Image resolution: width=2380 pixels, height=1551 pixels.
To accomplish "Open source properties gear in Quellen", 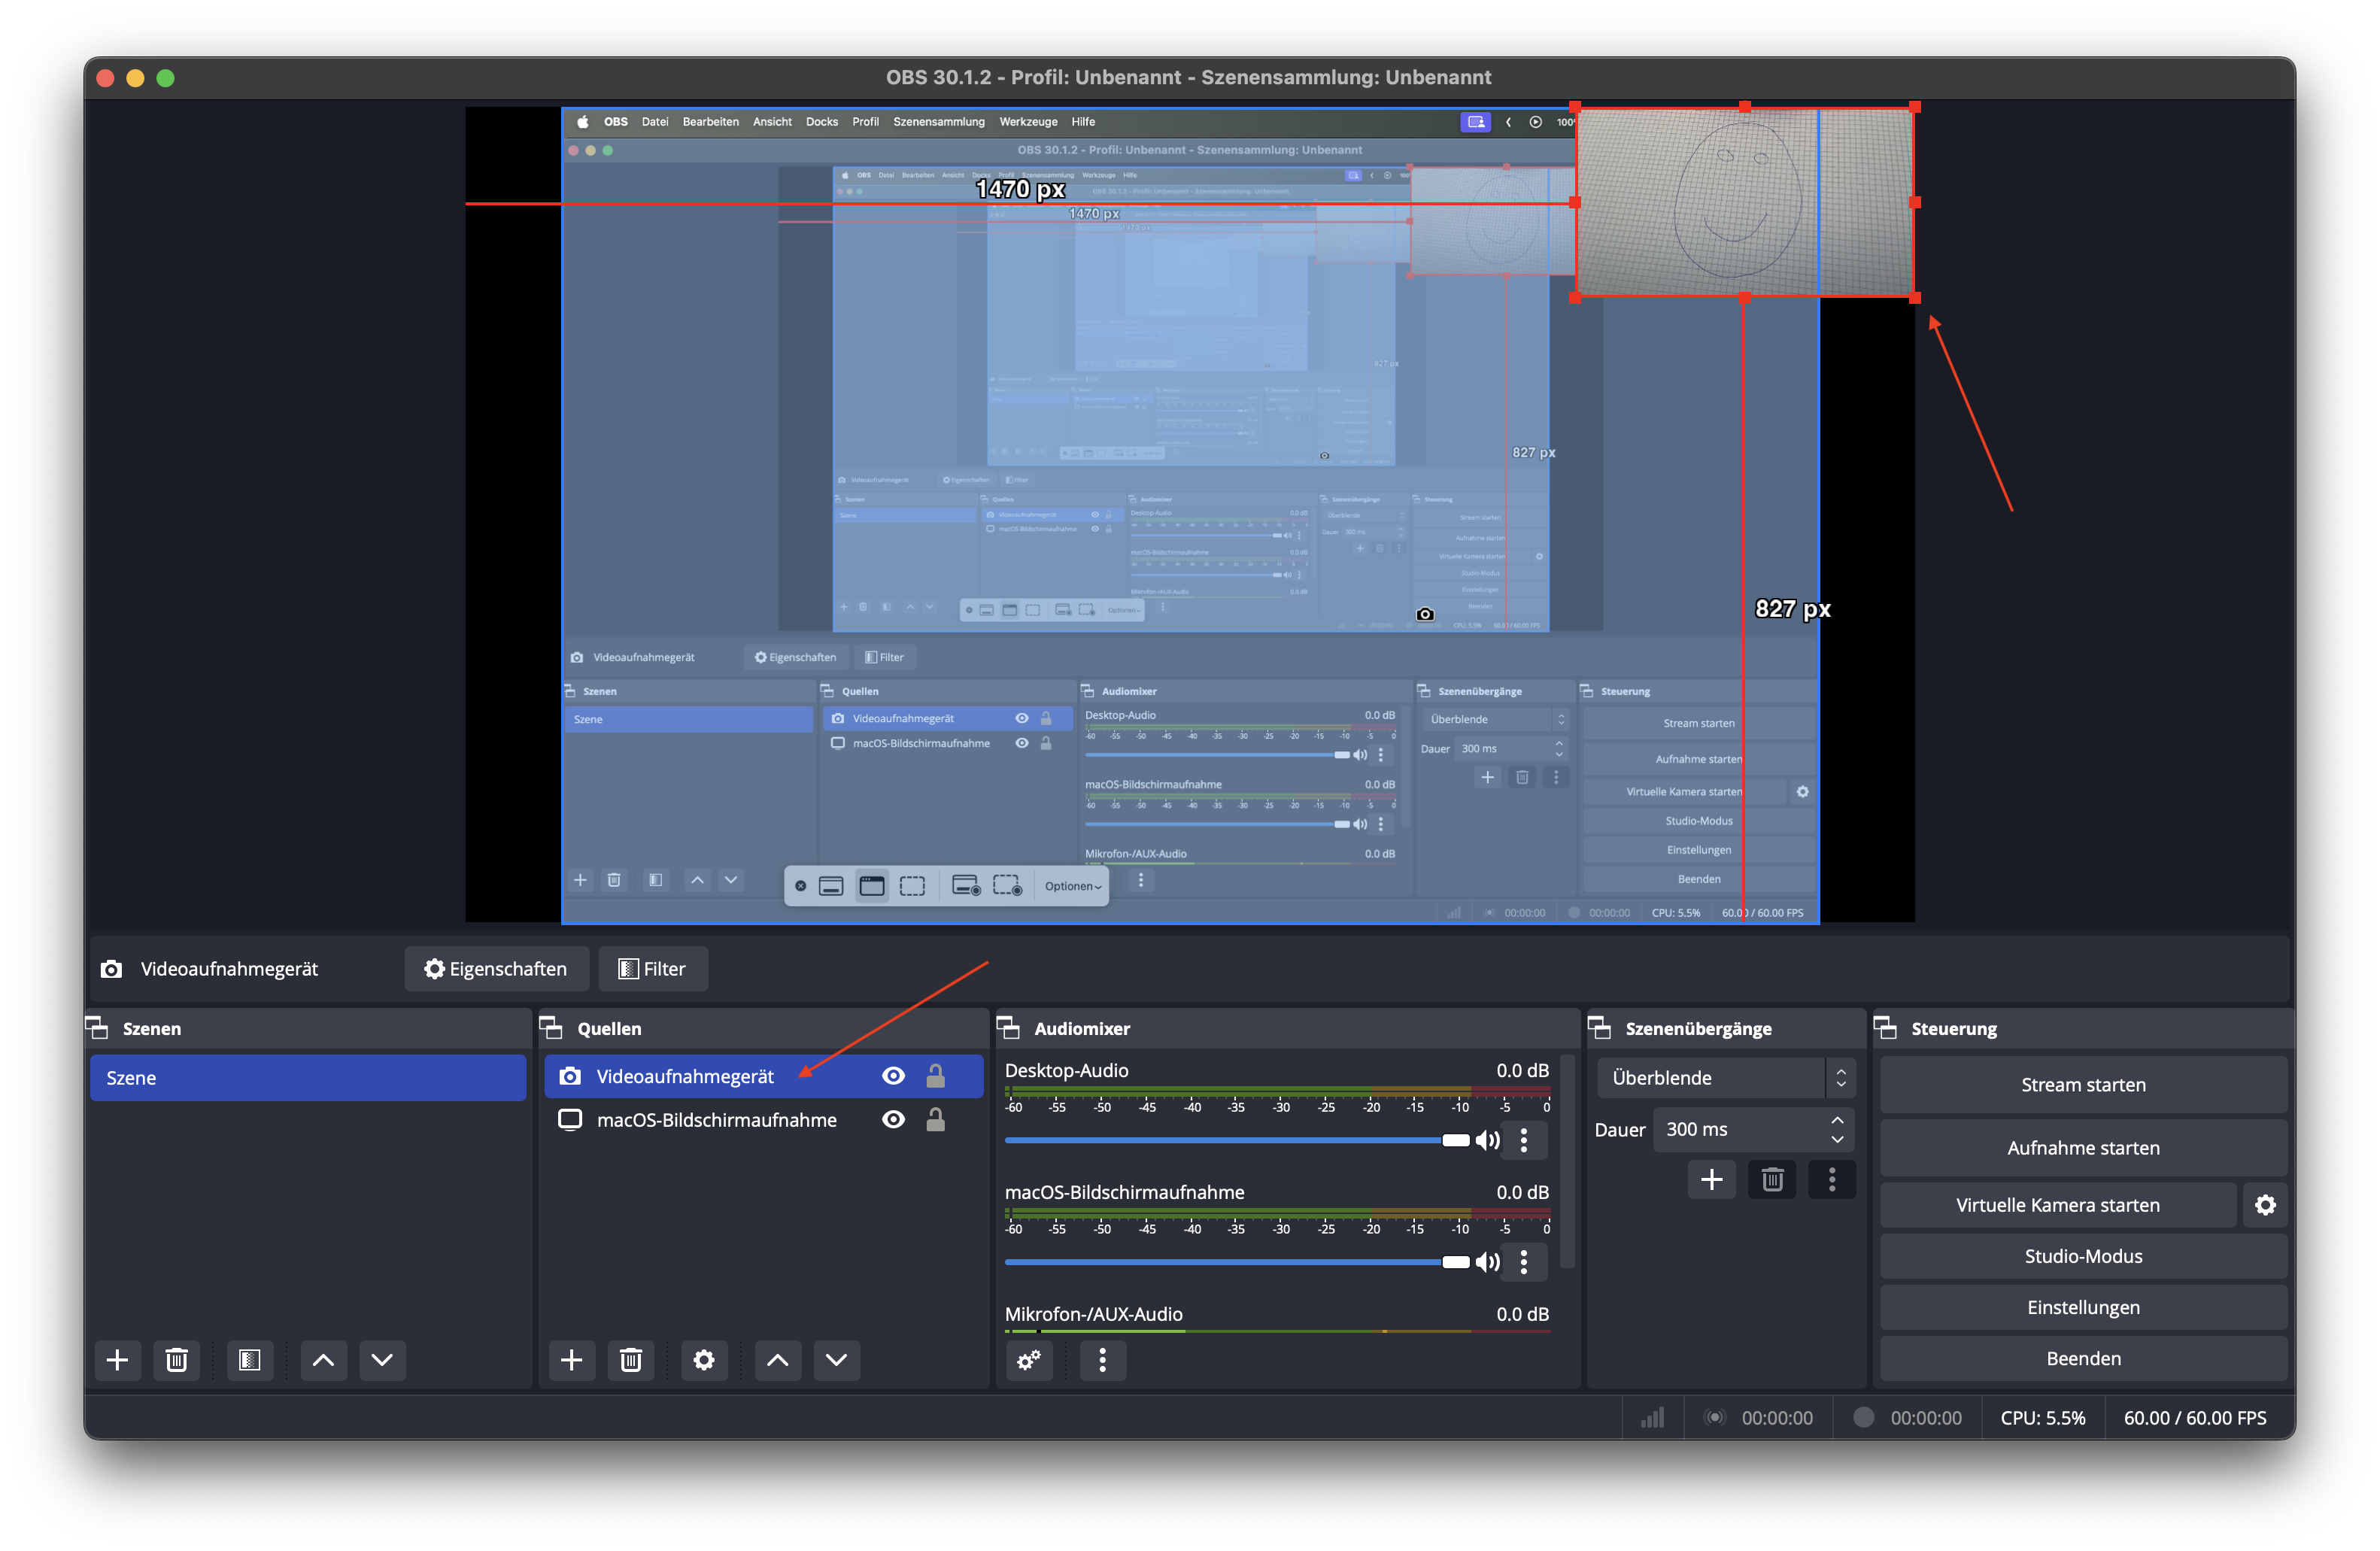I will tap(704, 1359).
